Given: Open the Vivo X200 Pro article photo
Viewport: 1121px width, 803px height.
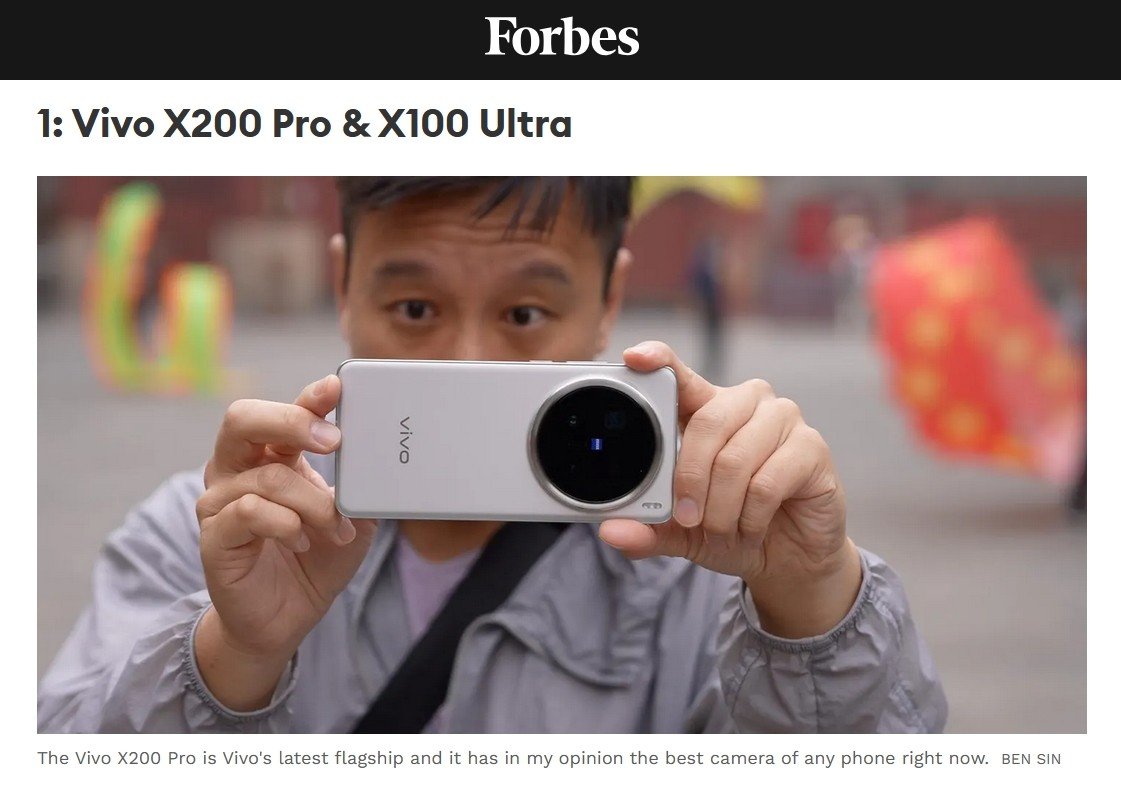Looking at the screenshot, I should (562, 455).
